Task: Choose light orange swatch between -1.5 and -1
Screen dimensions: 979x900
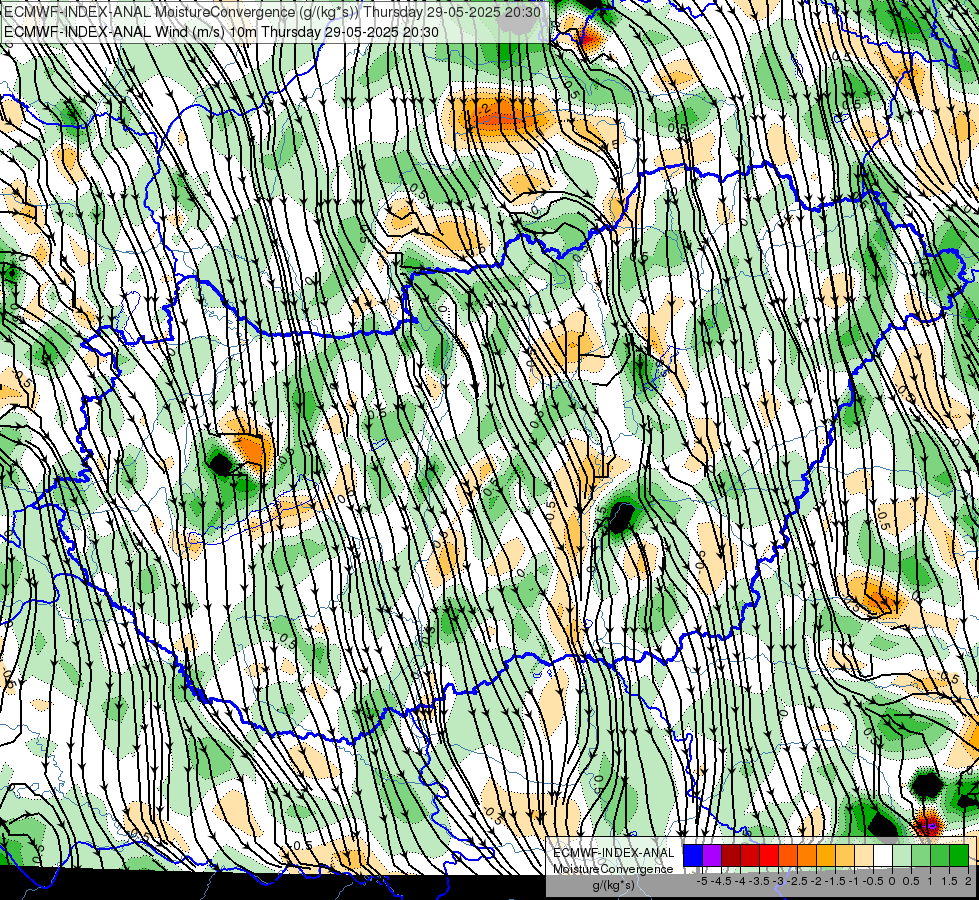Action: [845, 856]
